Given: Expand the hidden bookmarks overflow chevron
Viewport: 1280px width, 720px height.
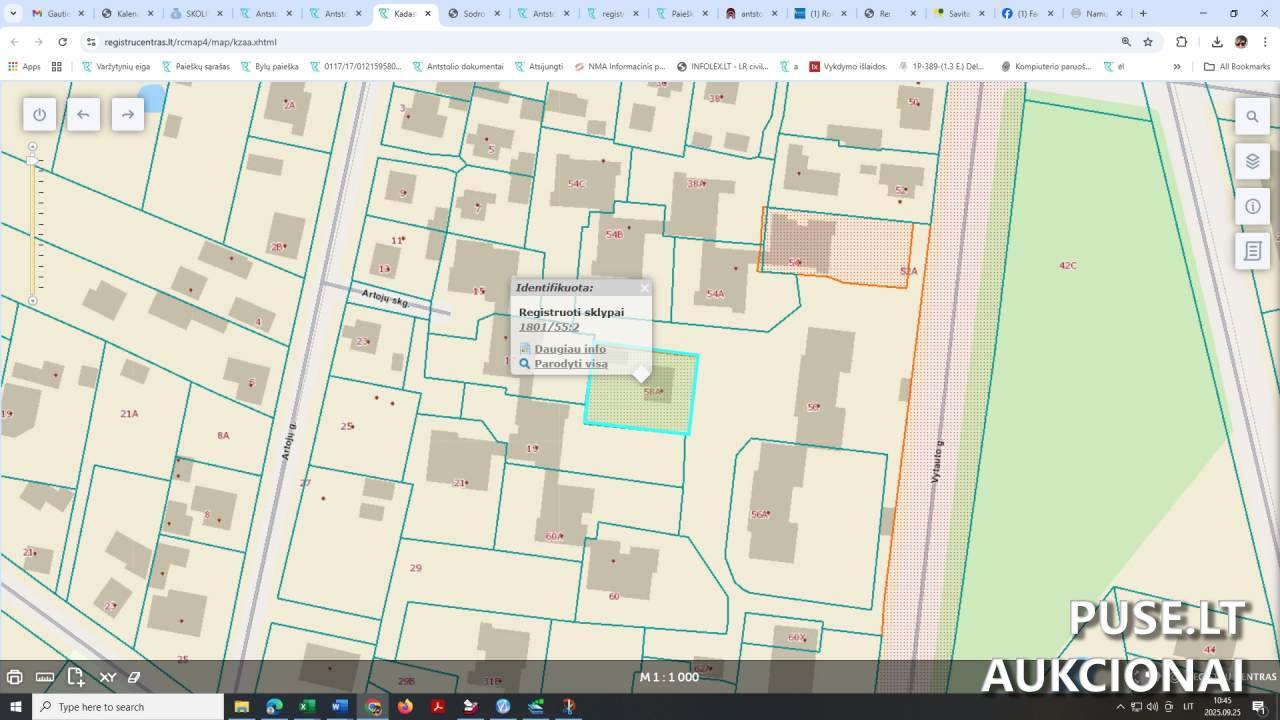Looking at the screenshot, I should pos(1177,66).
